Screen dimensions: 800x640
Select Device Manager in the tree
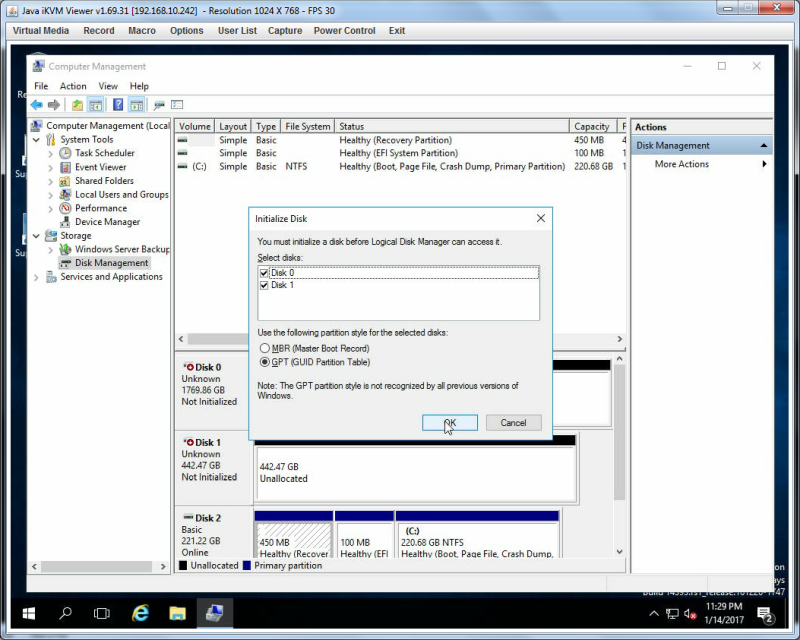click(107, 222)
